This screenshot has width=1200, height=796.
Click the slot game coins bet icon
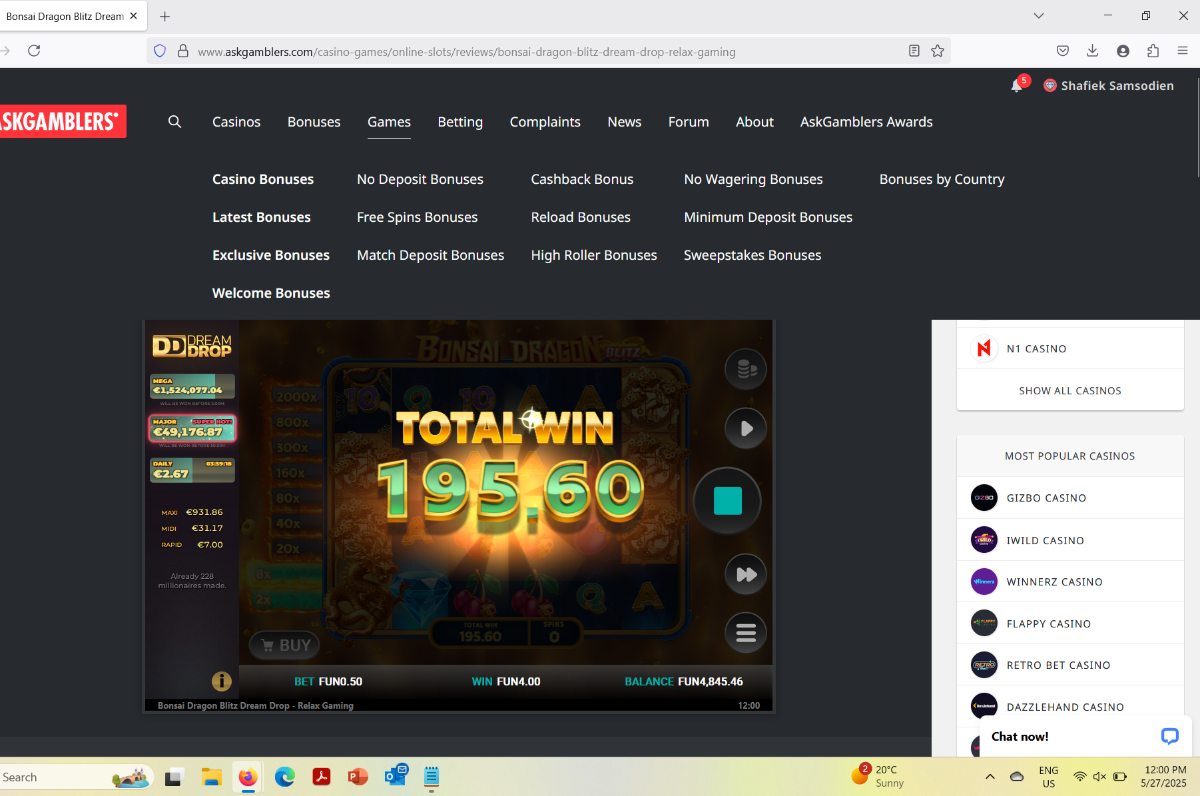coord(745,369)
